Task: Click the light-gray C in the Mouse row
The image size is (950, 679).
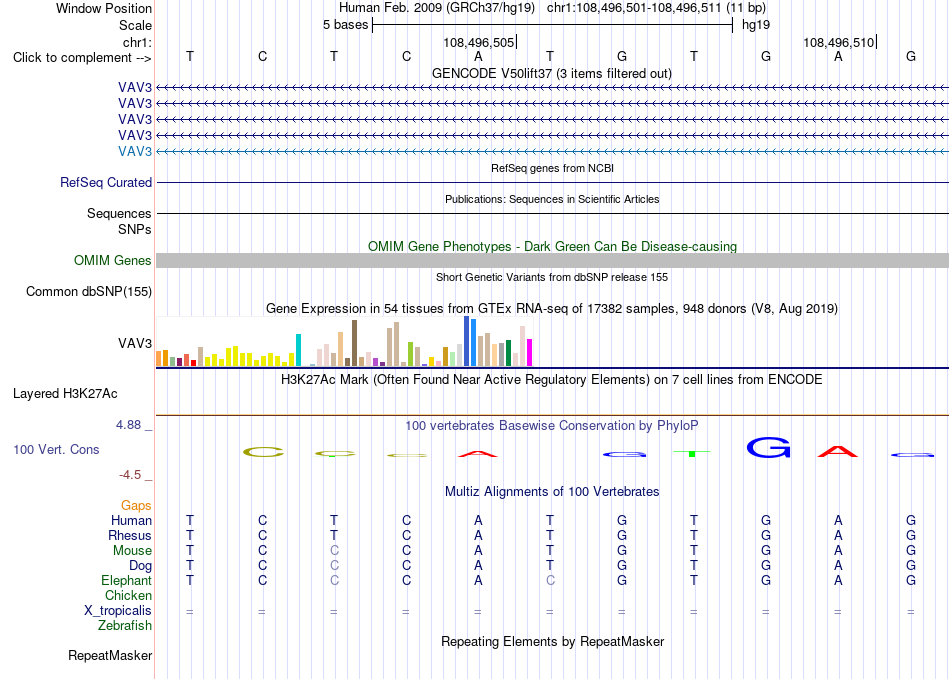Action: 334,551
